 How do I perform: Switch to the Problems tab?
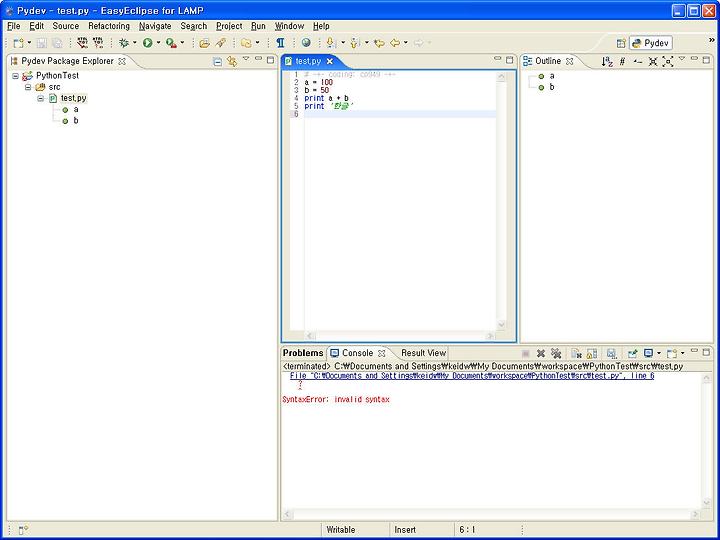[303, 353]
